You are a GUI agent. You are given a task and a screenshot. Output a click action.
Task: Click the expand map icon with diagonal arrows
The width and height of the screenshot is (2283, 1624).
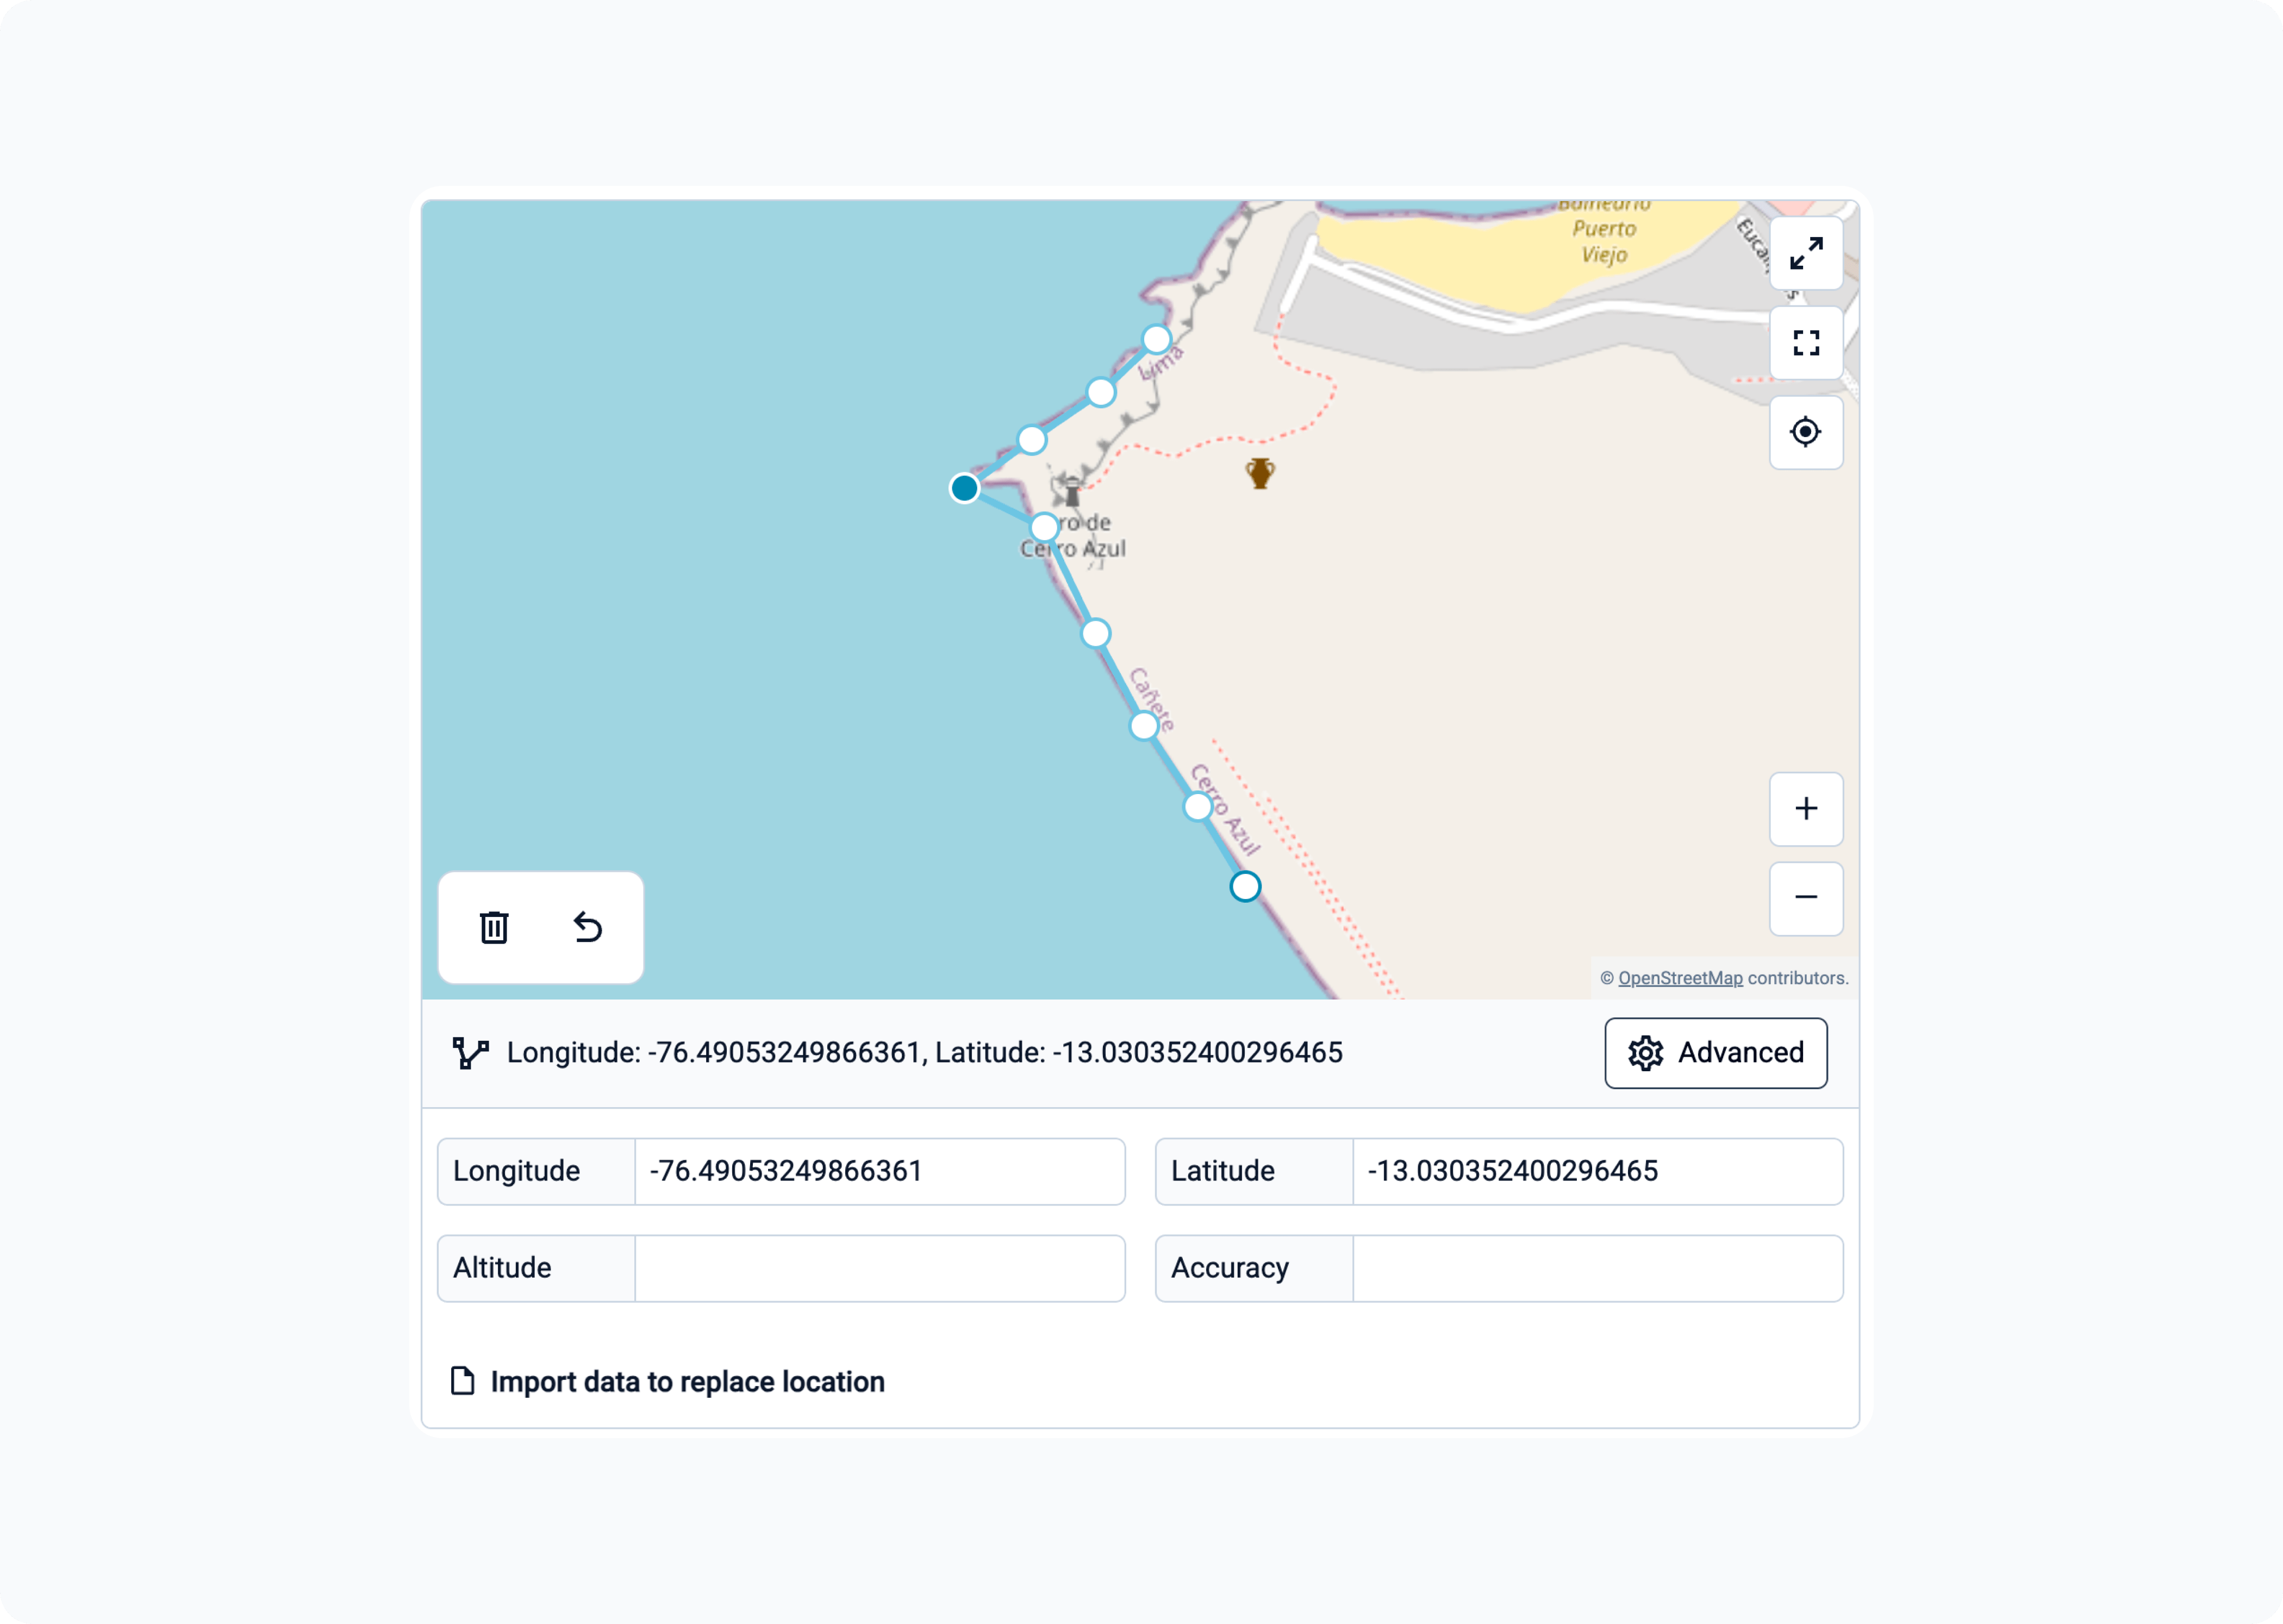(1806, 253)
